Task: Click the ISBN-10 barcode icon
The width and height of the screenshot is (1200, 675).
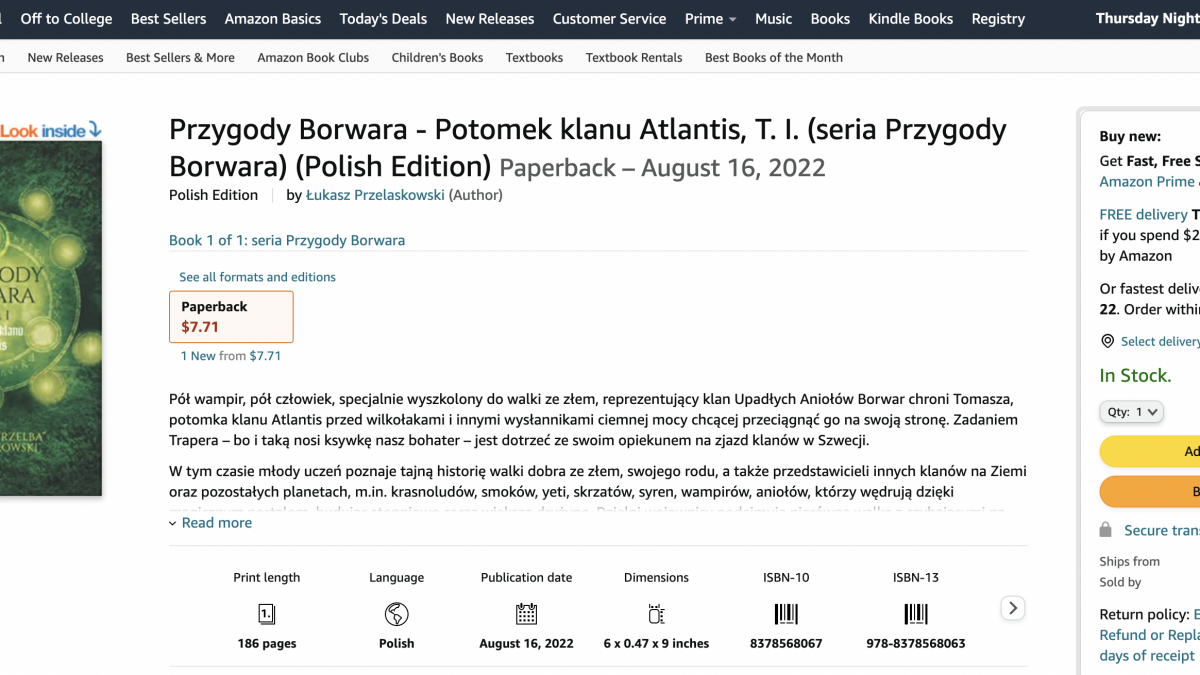Action: (x=786, y=614)
